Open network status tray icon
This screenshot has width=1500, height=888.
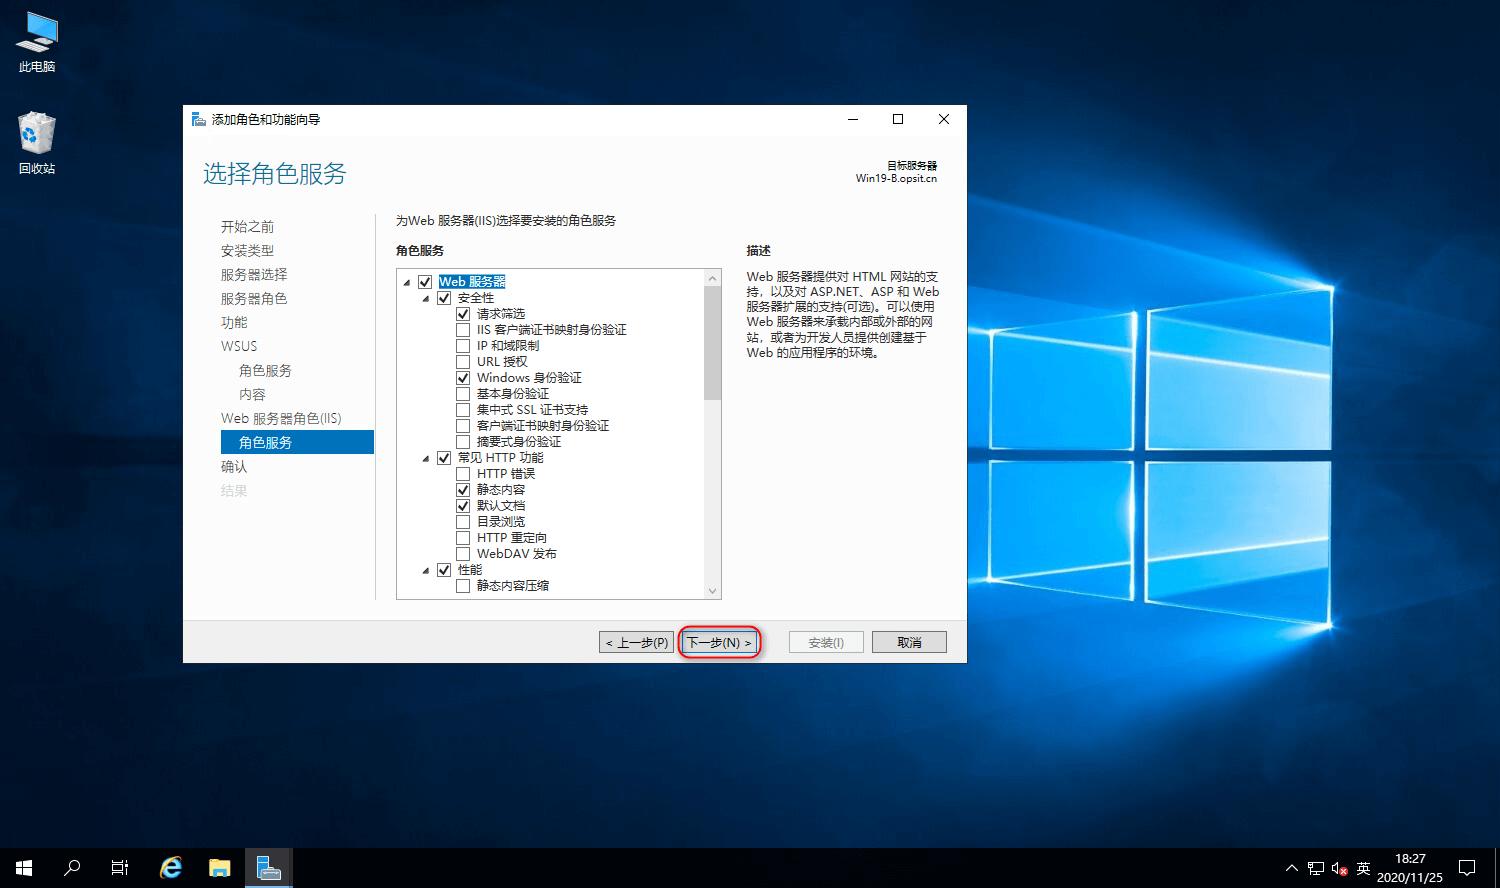(1316, 868)
